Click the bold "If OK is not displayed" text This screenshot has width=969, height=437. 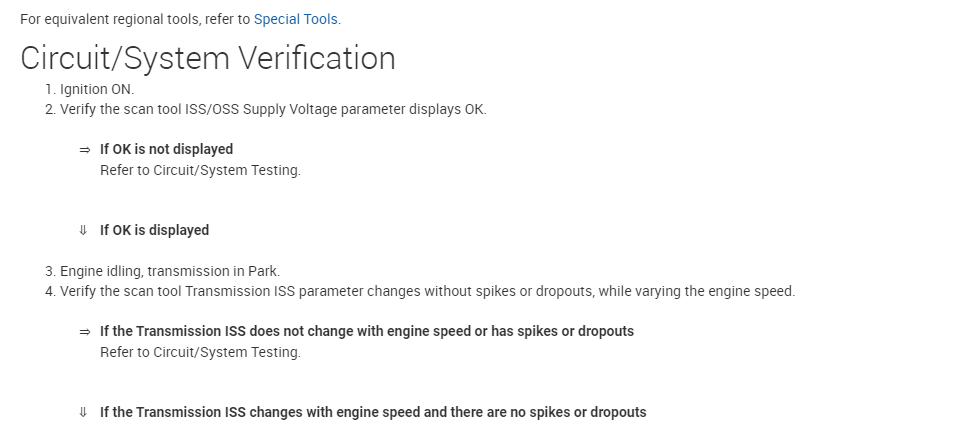coord(166,149)
